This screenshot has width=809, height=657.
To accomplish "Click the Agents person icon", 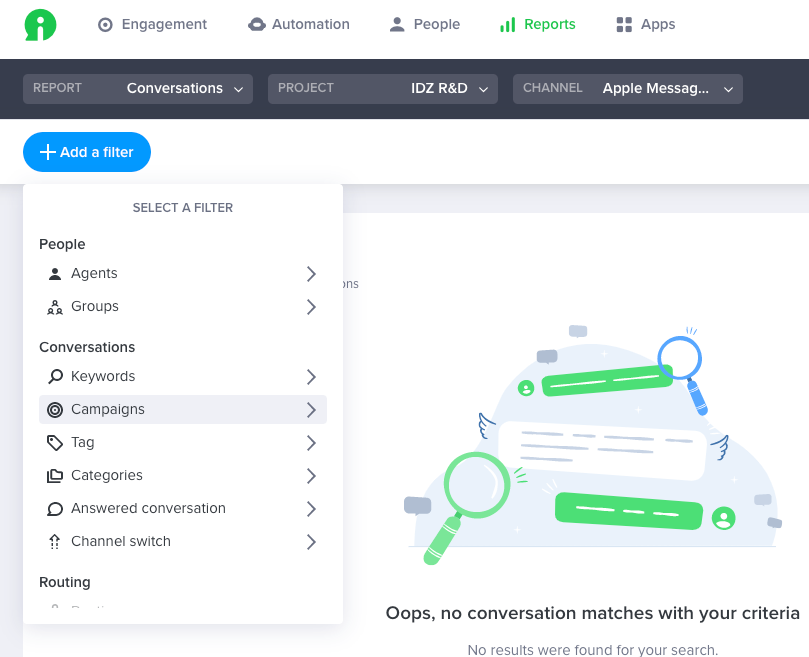I will (55, 274).
